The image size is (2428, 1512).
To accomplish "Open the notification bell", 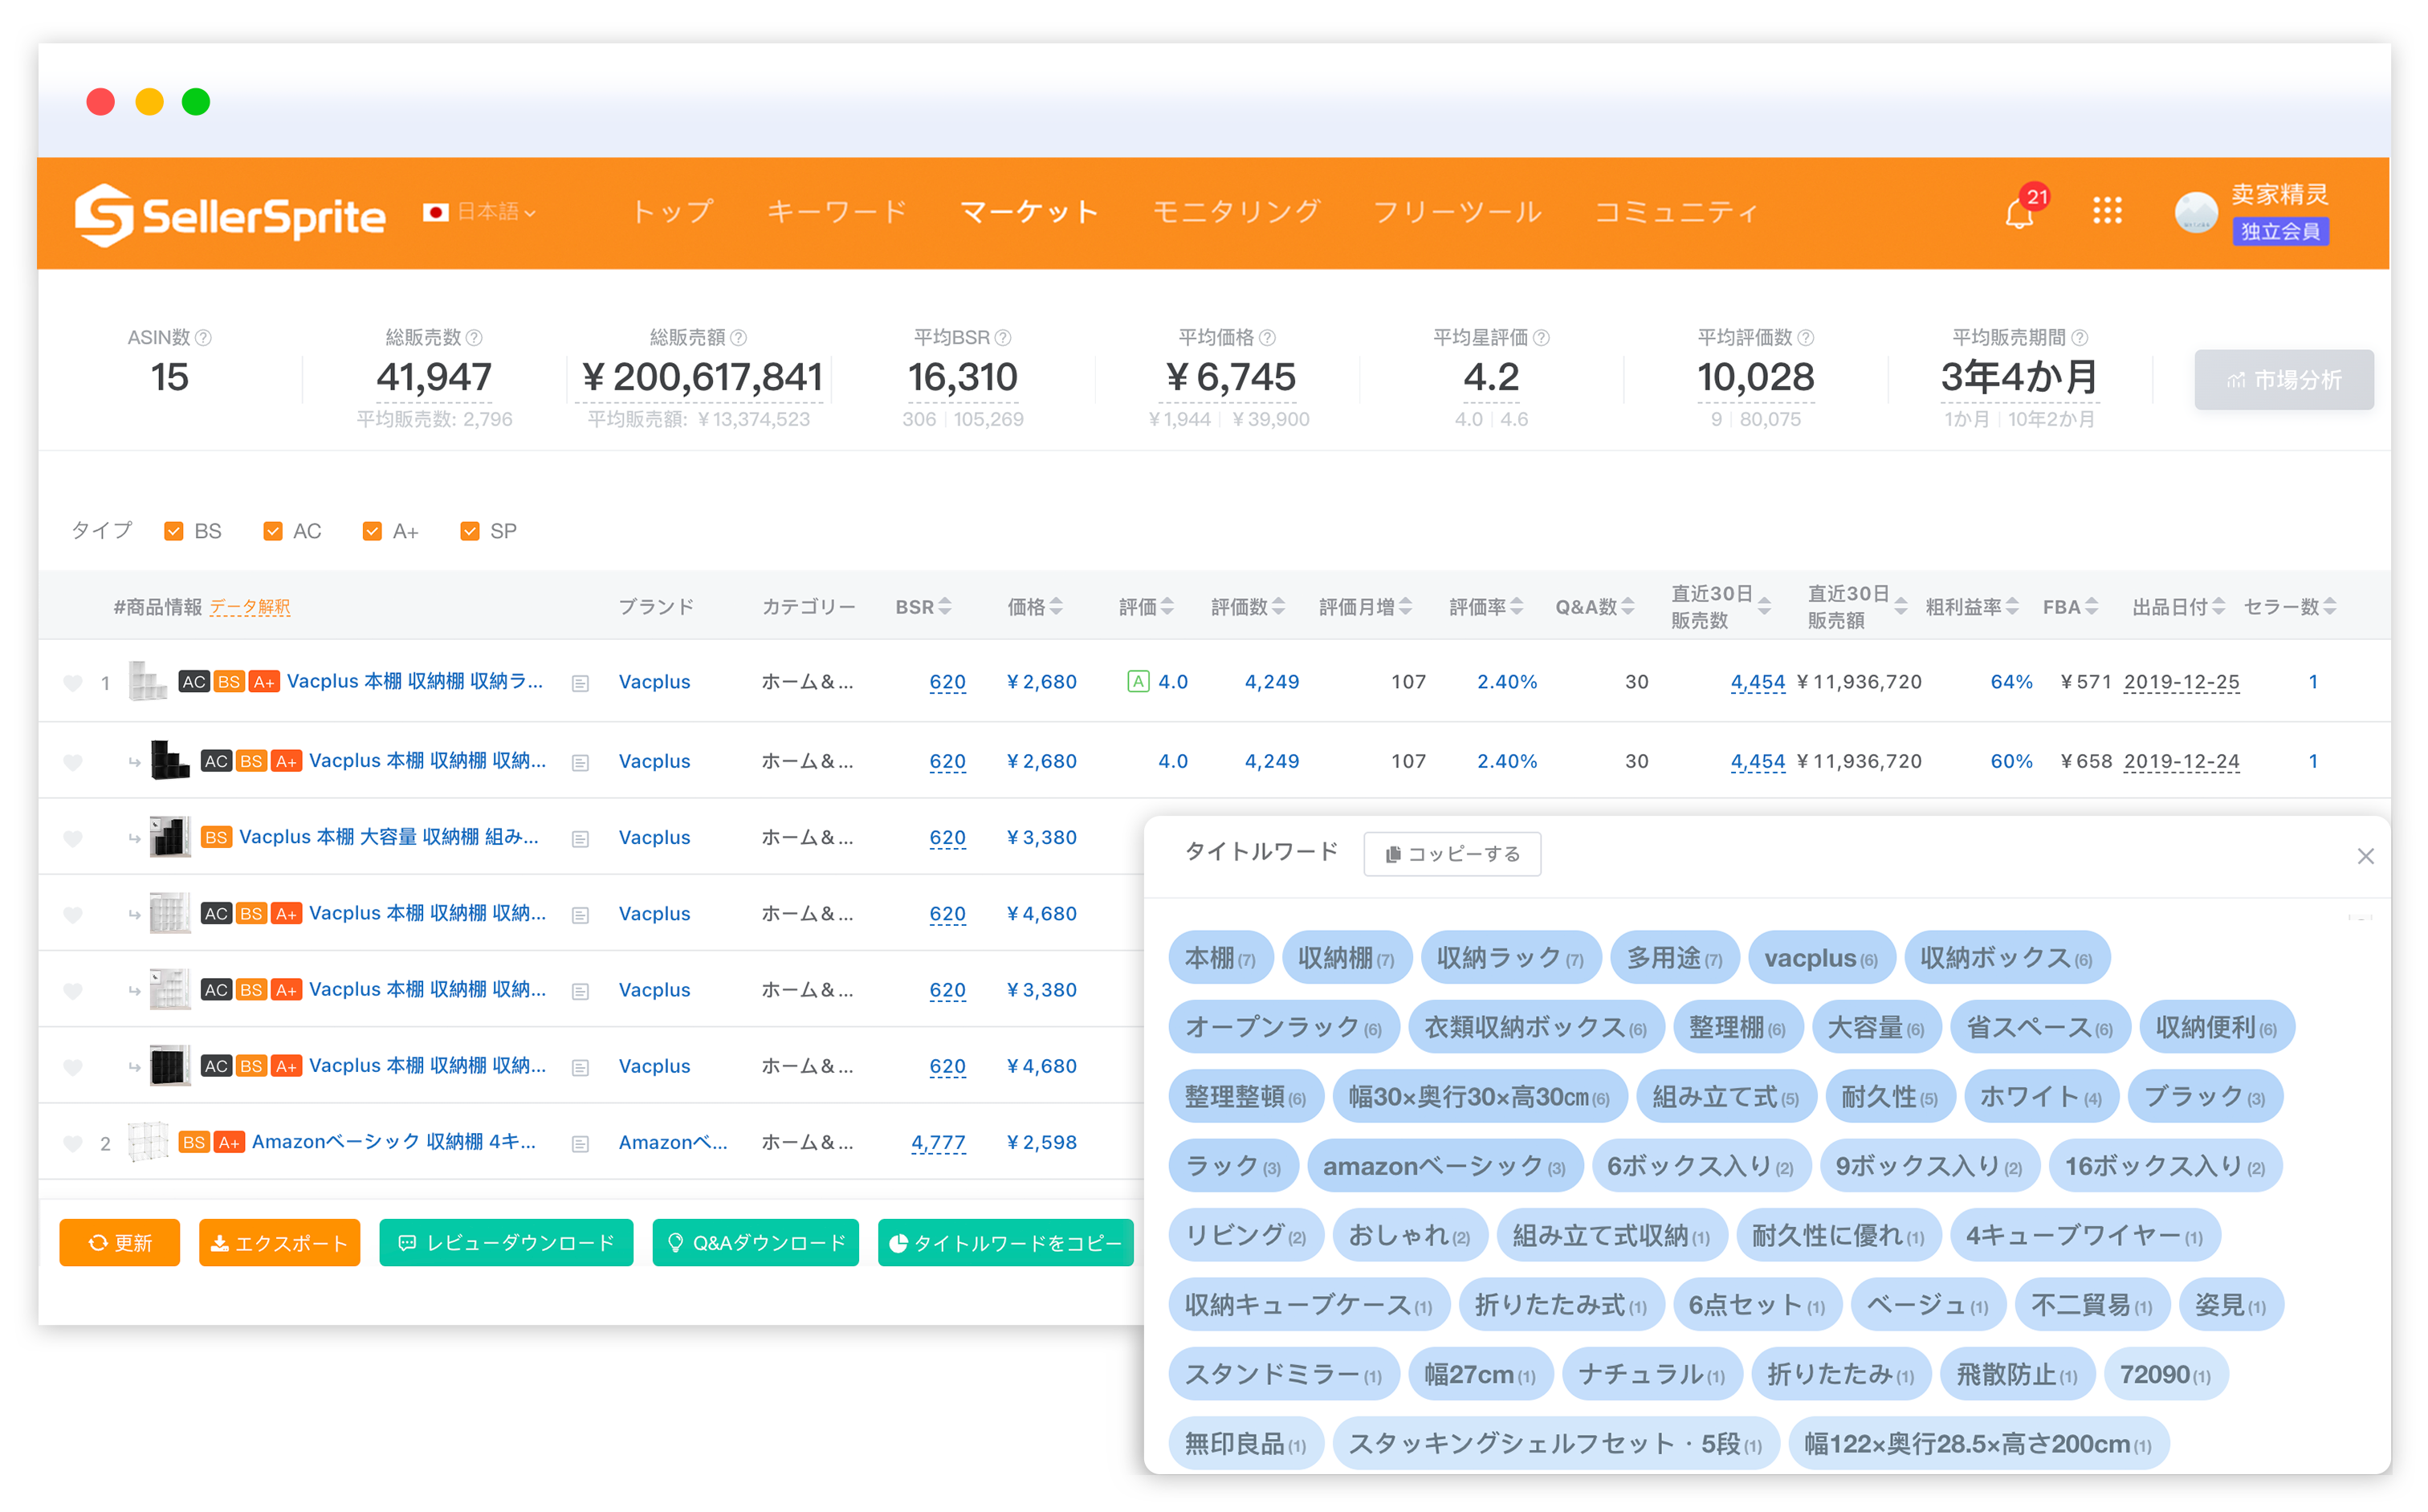I will point(2018,212).
